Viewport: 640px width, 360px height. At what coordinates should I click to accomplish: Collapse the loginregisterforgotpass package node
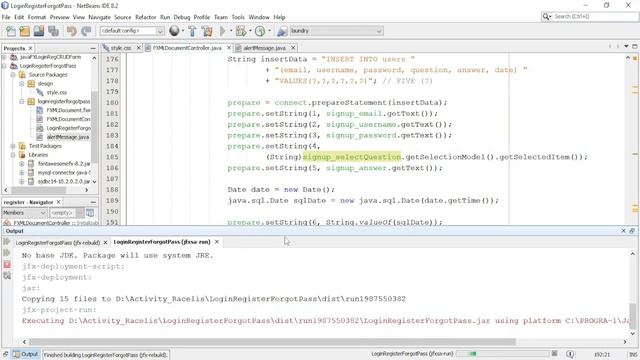(22, 101)
